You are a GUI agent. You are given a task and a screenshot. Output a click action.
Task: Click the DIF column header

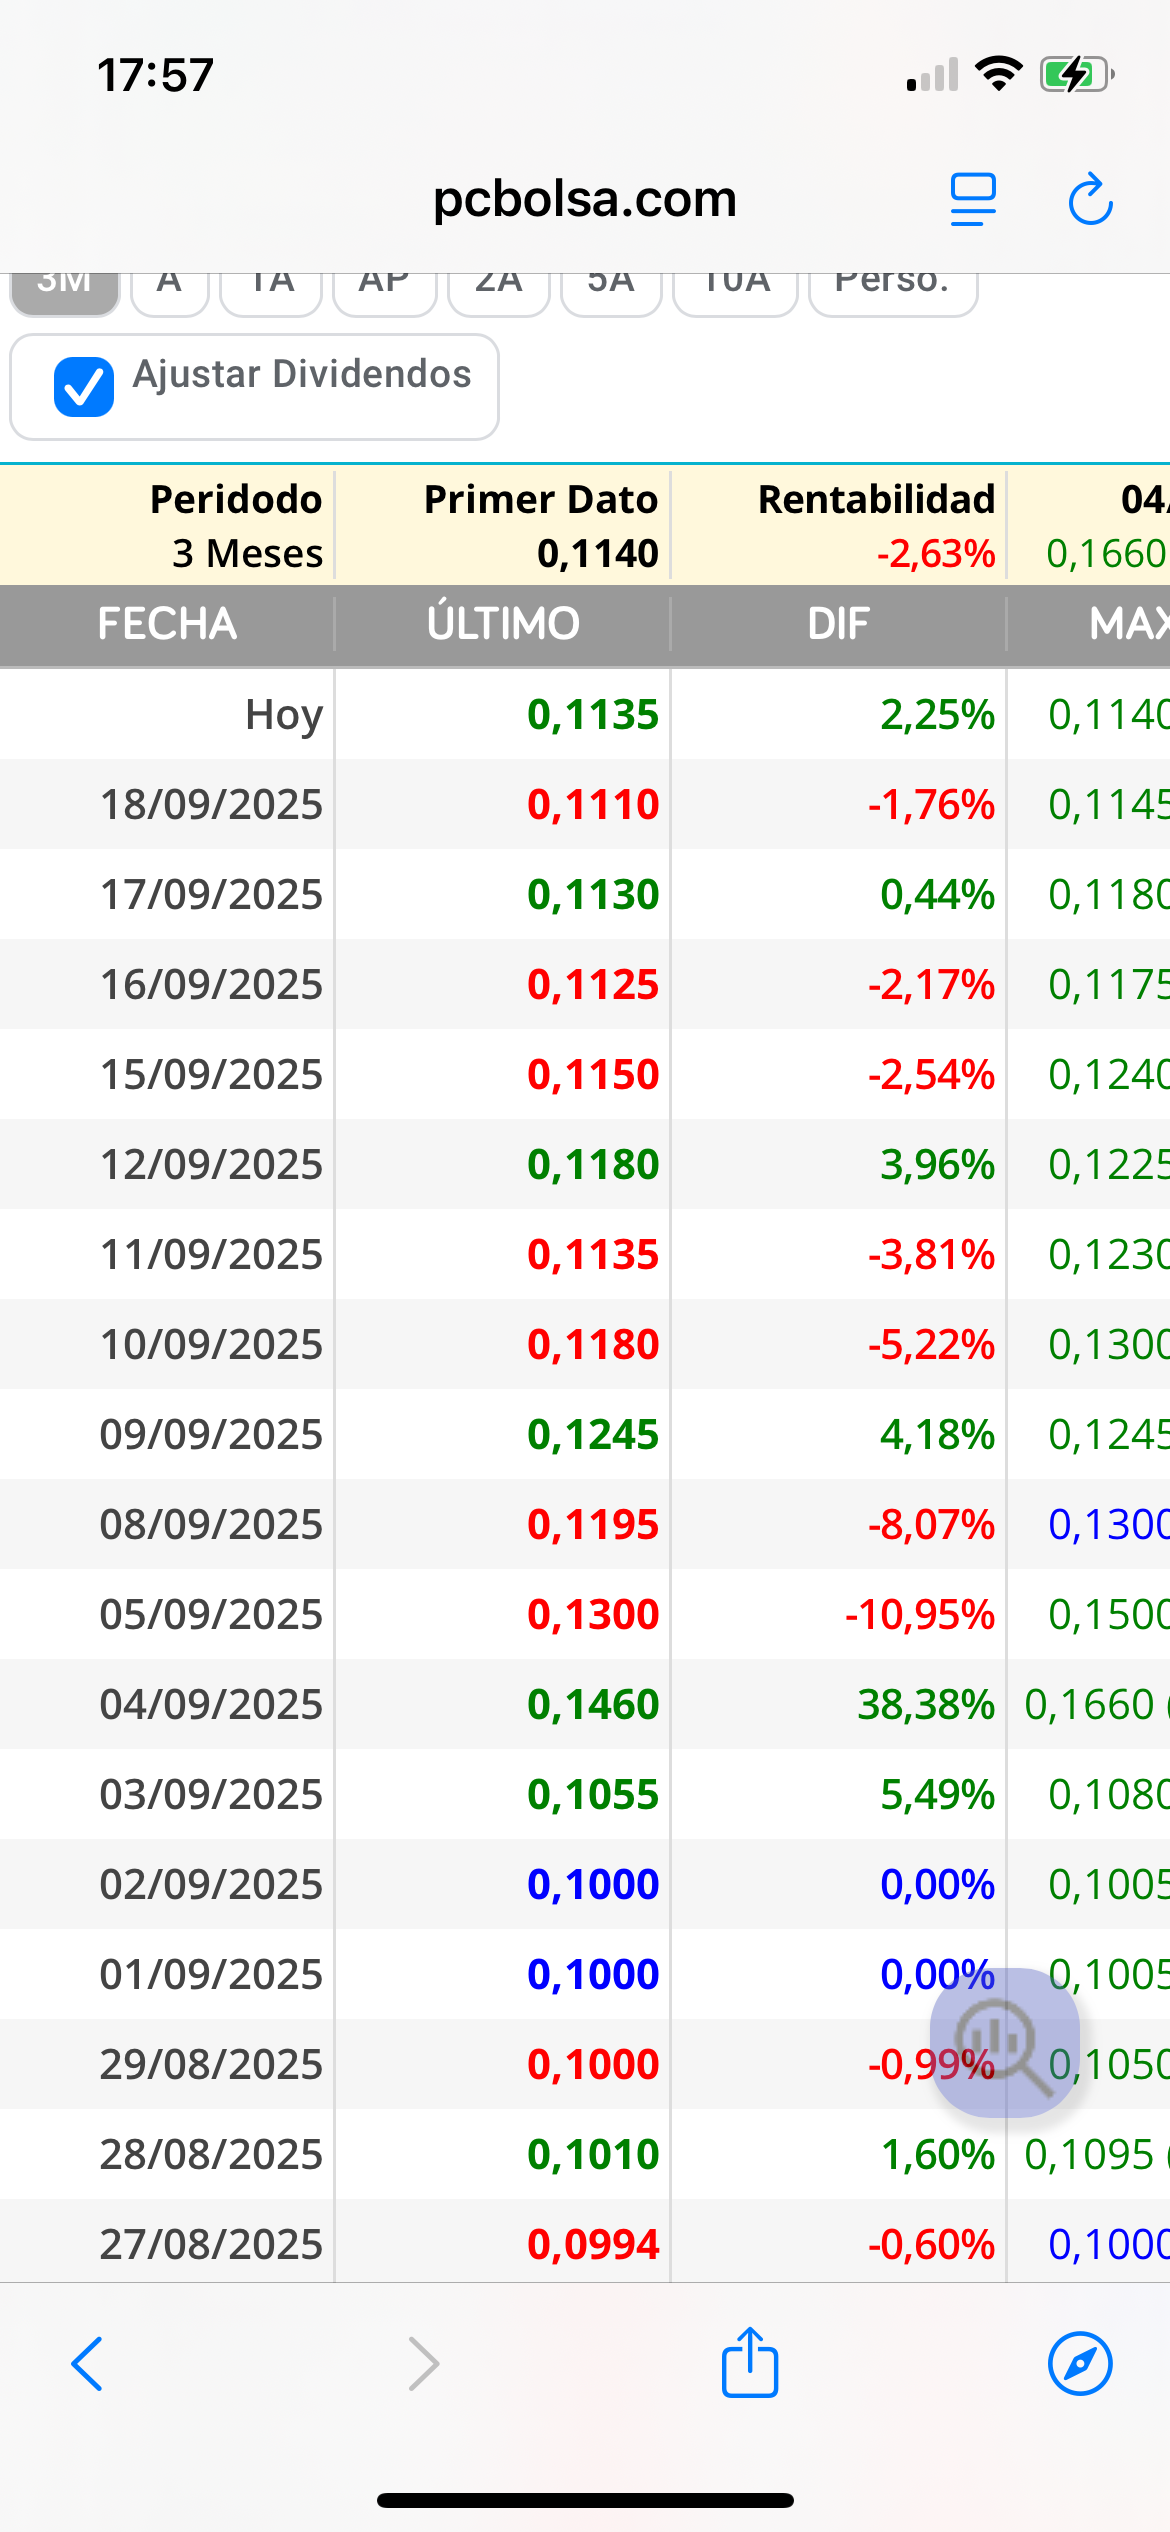pyautogui.click(x=838, y=624)
